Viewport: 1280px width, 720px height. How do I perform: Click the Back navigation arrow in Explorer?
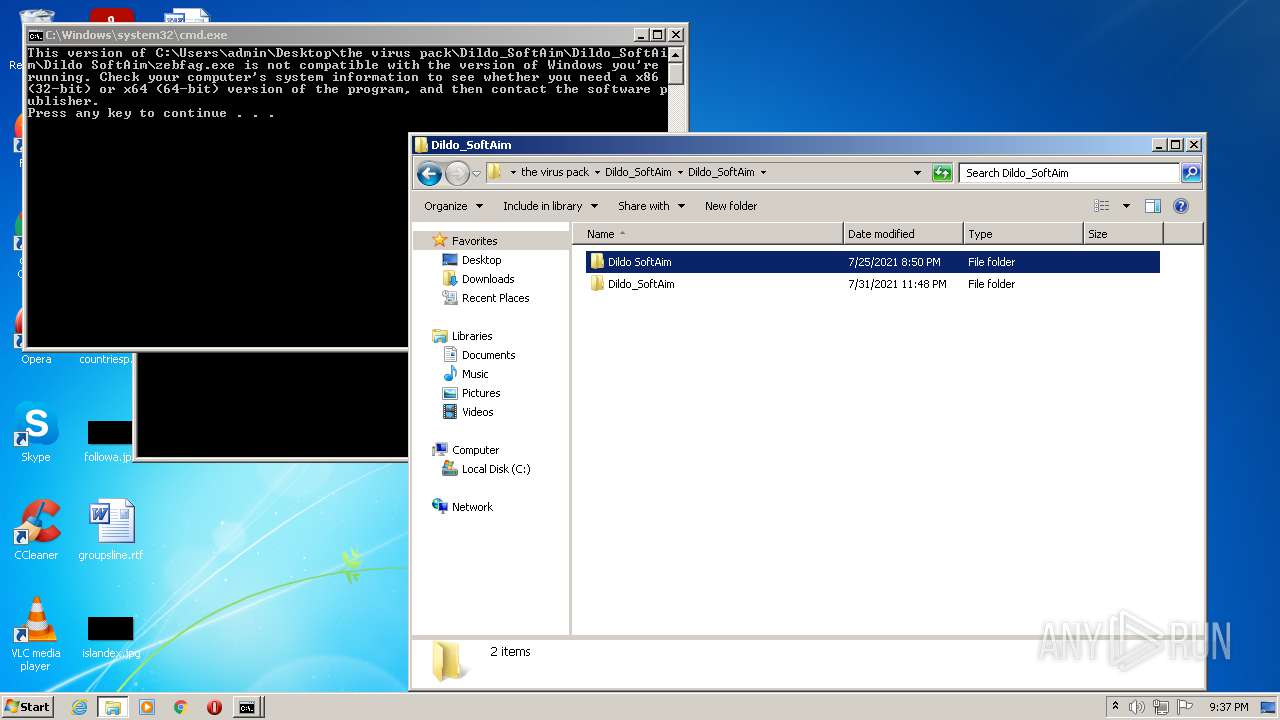pos(430,173)
